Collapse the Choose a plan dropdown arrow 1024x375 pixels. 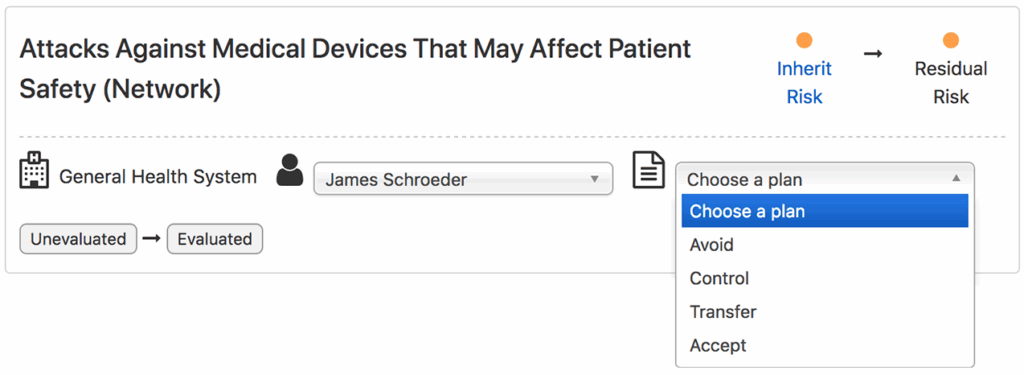click(x=956, y=178)
